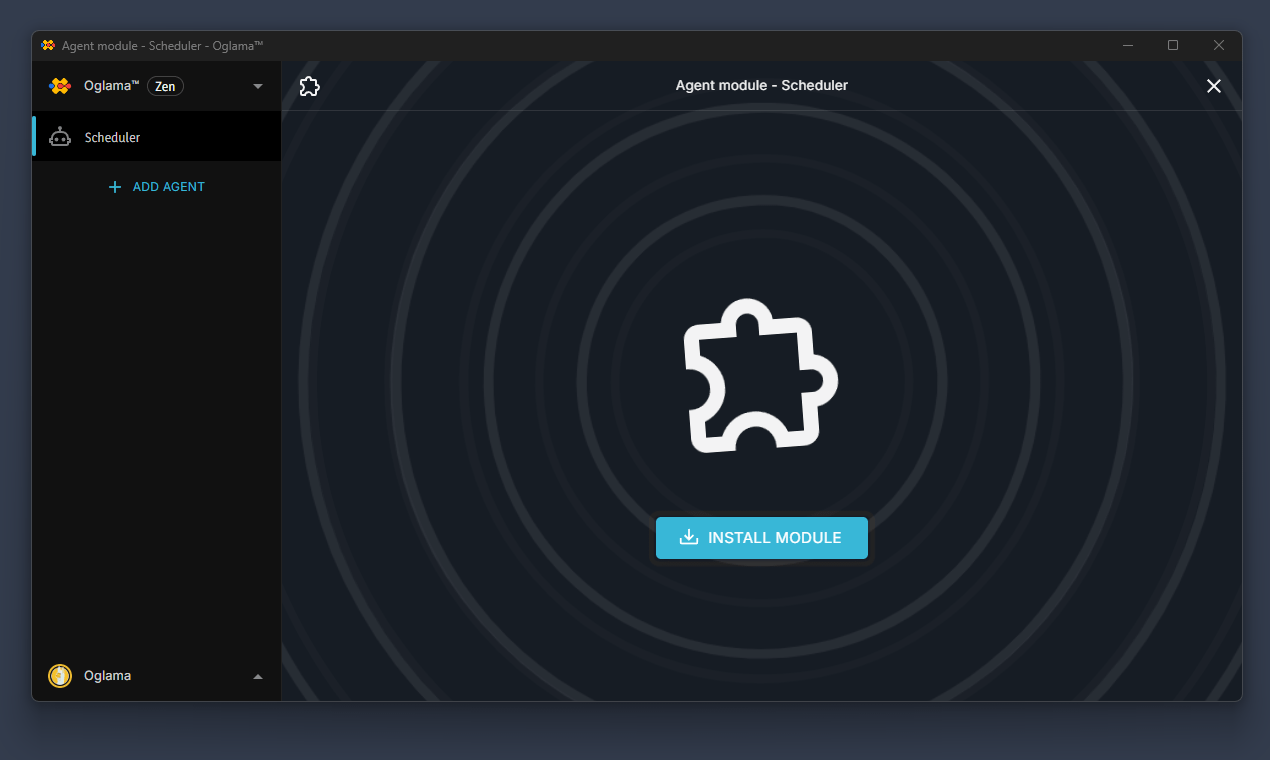Screen dimensions: 1270x760
Task: Click the Oglama coin avatar at bottom left
Action: (59, 675)
